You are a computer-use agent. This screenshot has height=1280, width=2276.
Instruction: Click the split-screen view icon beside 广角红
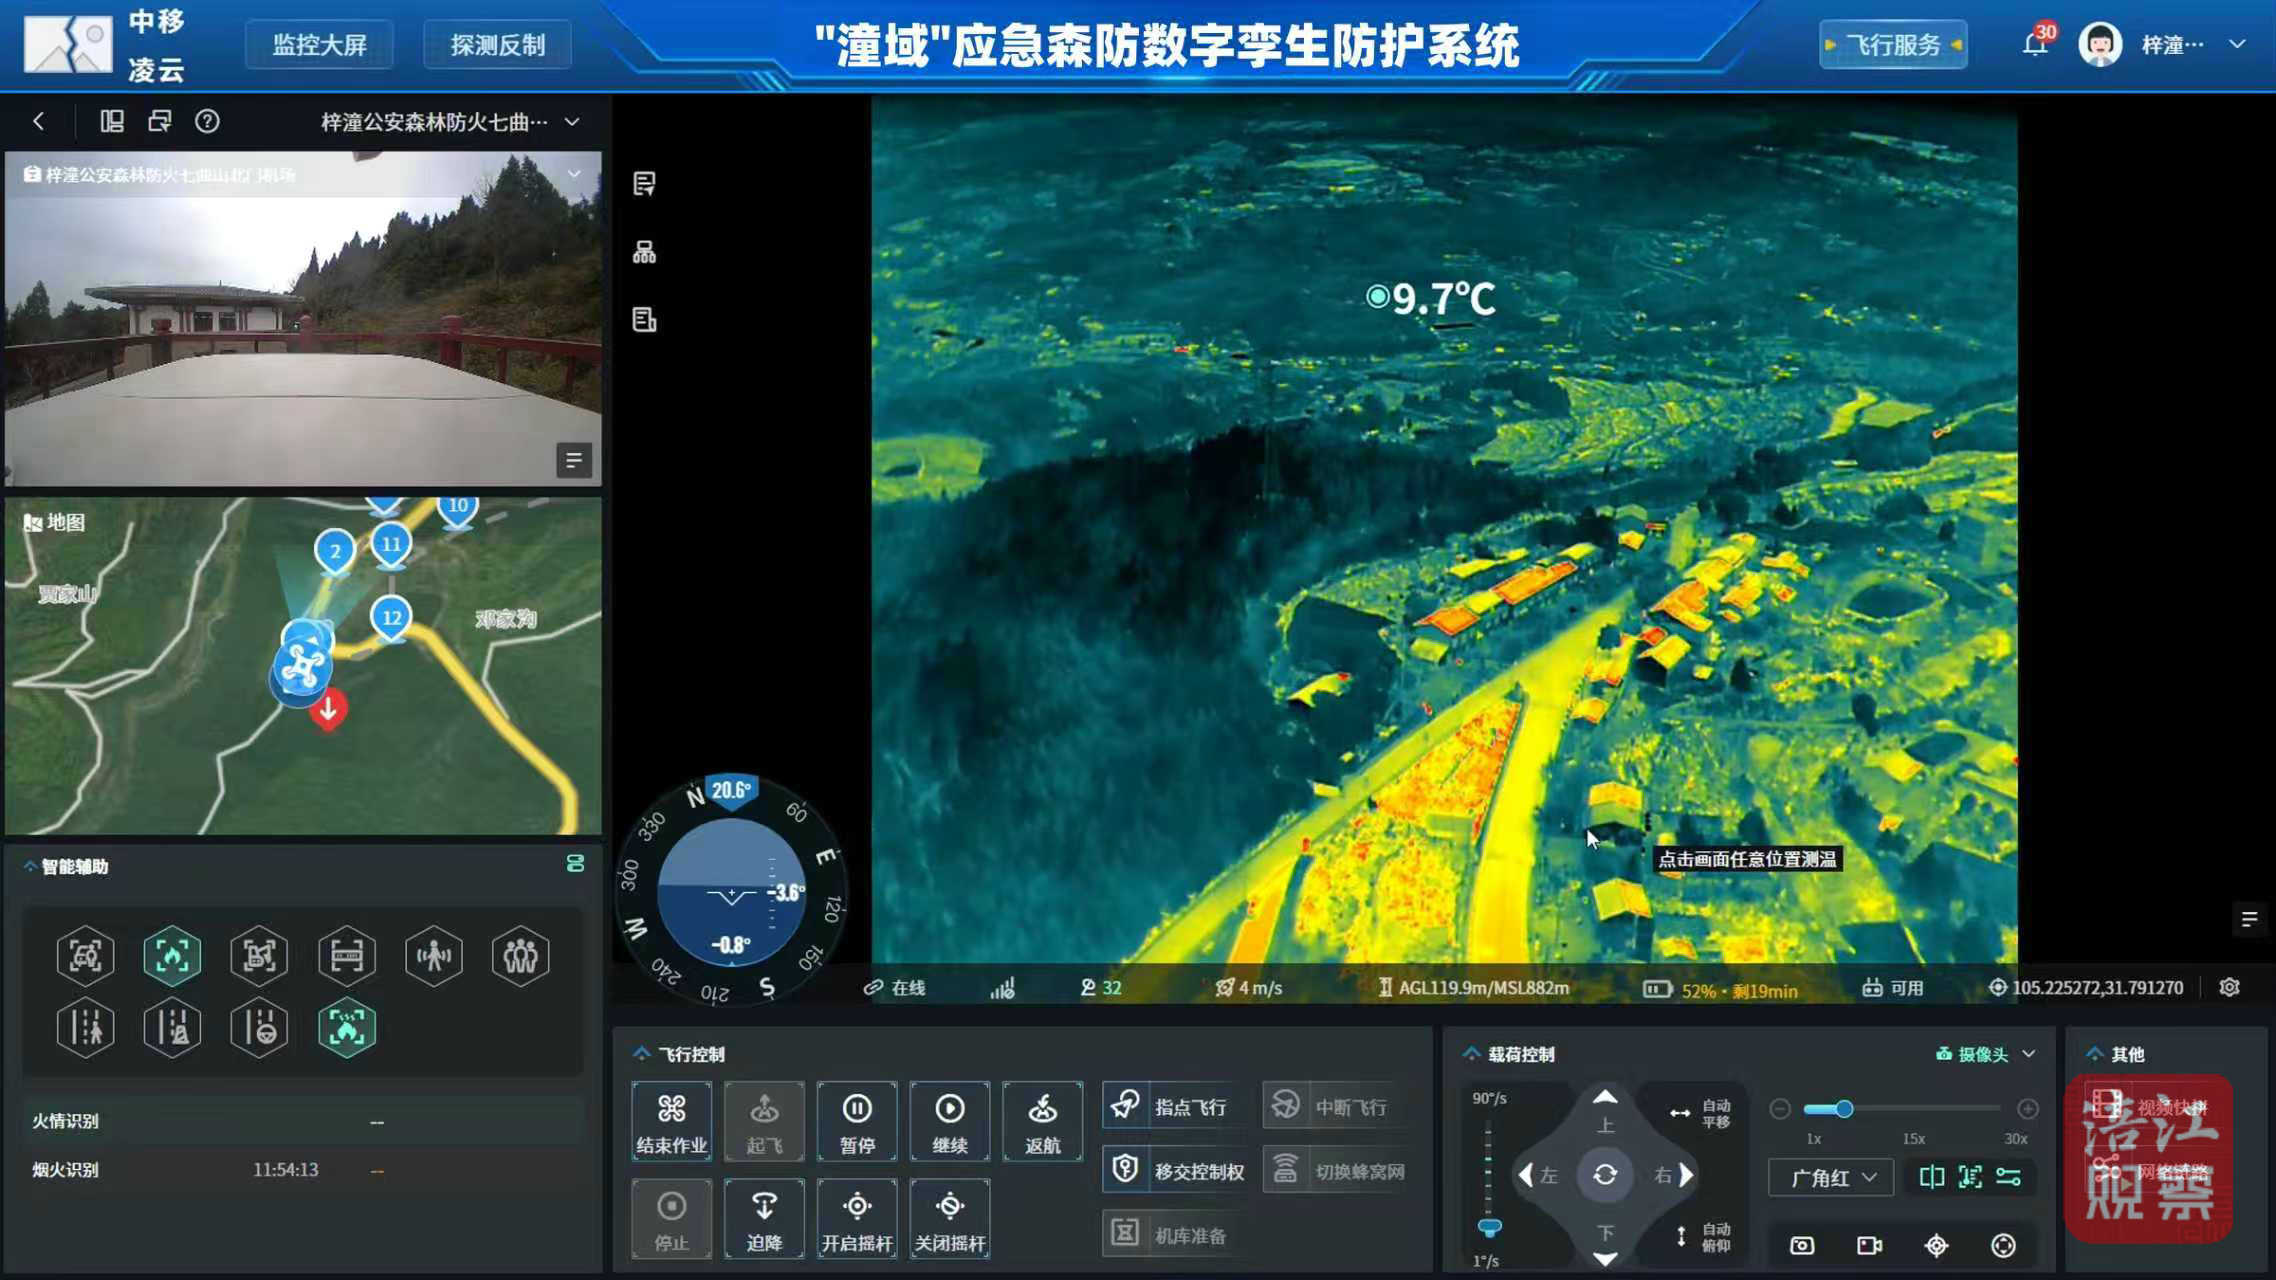click(x=1931, y=1177)
